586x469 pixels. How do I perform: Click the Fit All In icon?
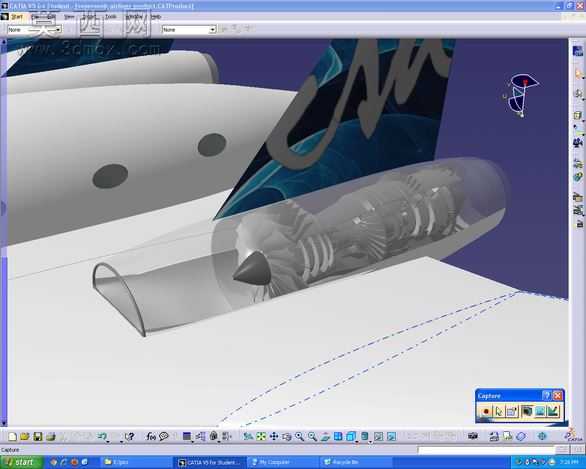coord(261,436)
